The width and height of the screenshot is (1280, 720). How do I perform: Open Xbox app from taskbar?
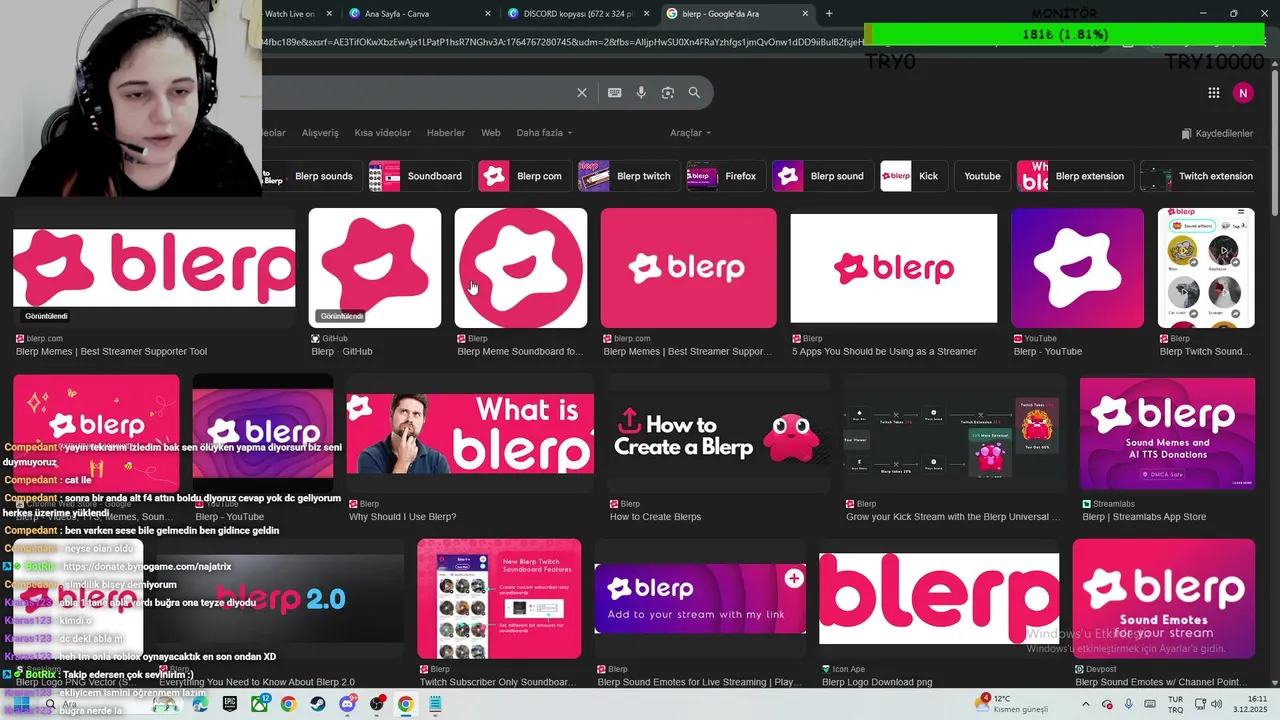(x=259, y=704)
